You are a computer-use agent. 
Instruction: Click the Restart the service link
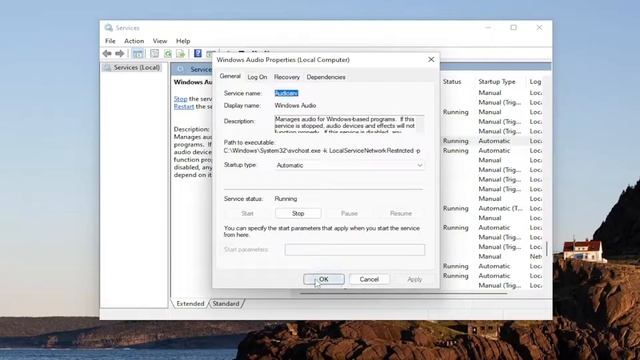184,107
